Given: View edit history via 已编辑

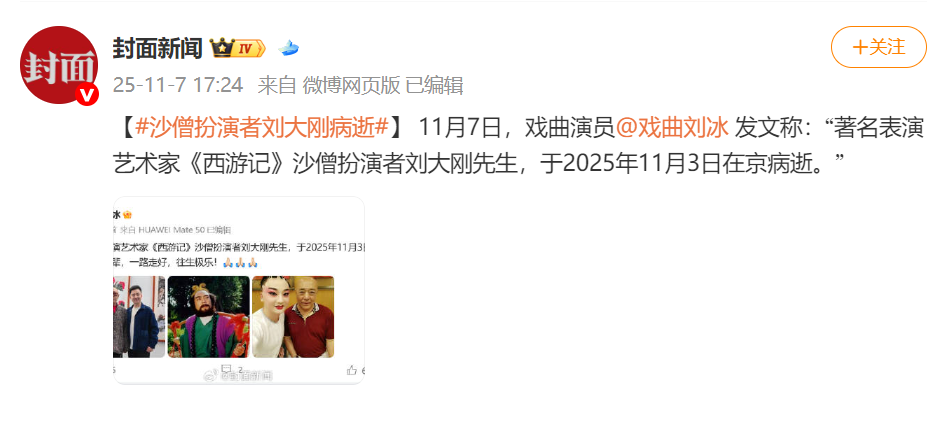Looking at the screenshot, I should (434, 85).
